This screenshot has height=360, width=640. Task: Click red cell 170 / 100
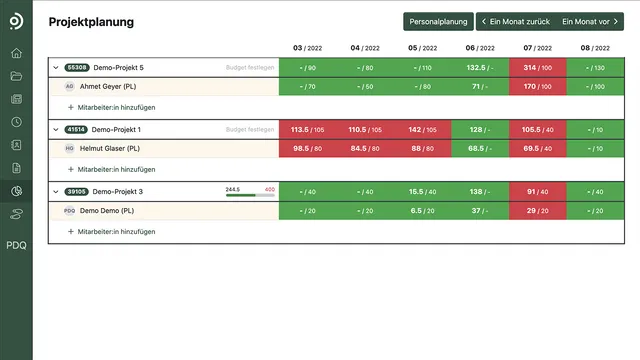(x=538, y=87)
